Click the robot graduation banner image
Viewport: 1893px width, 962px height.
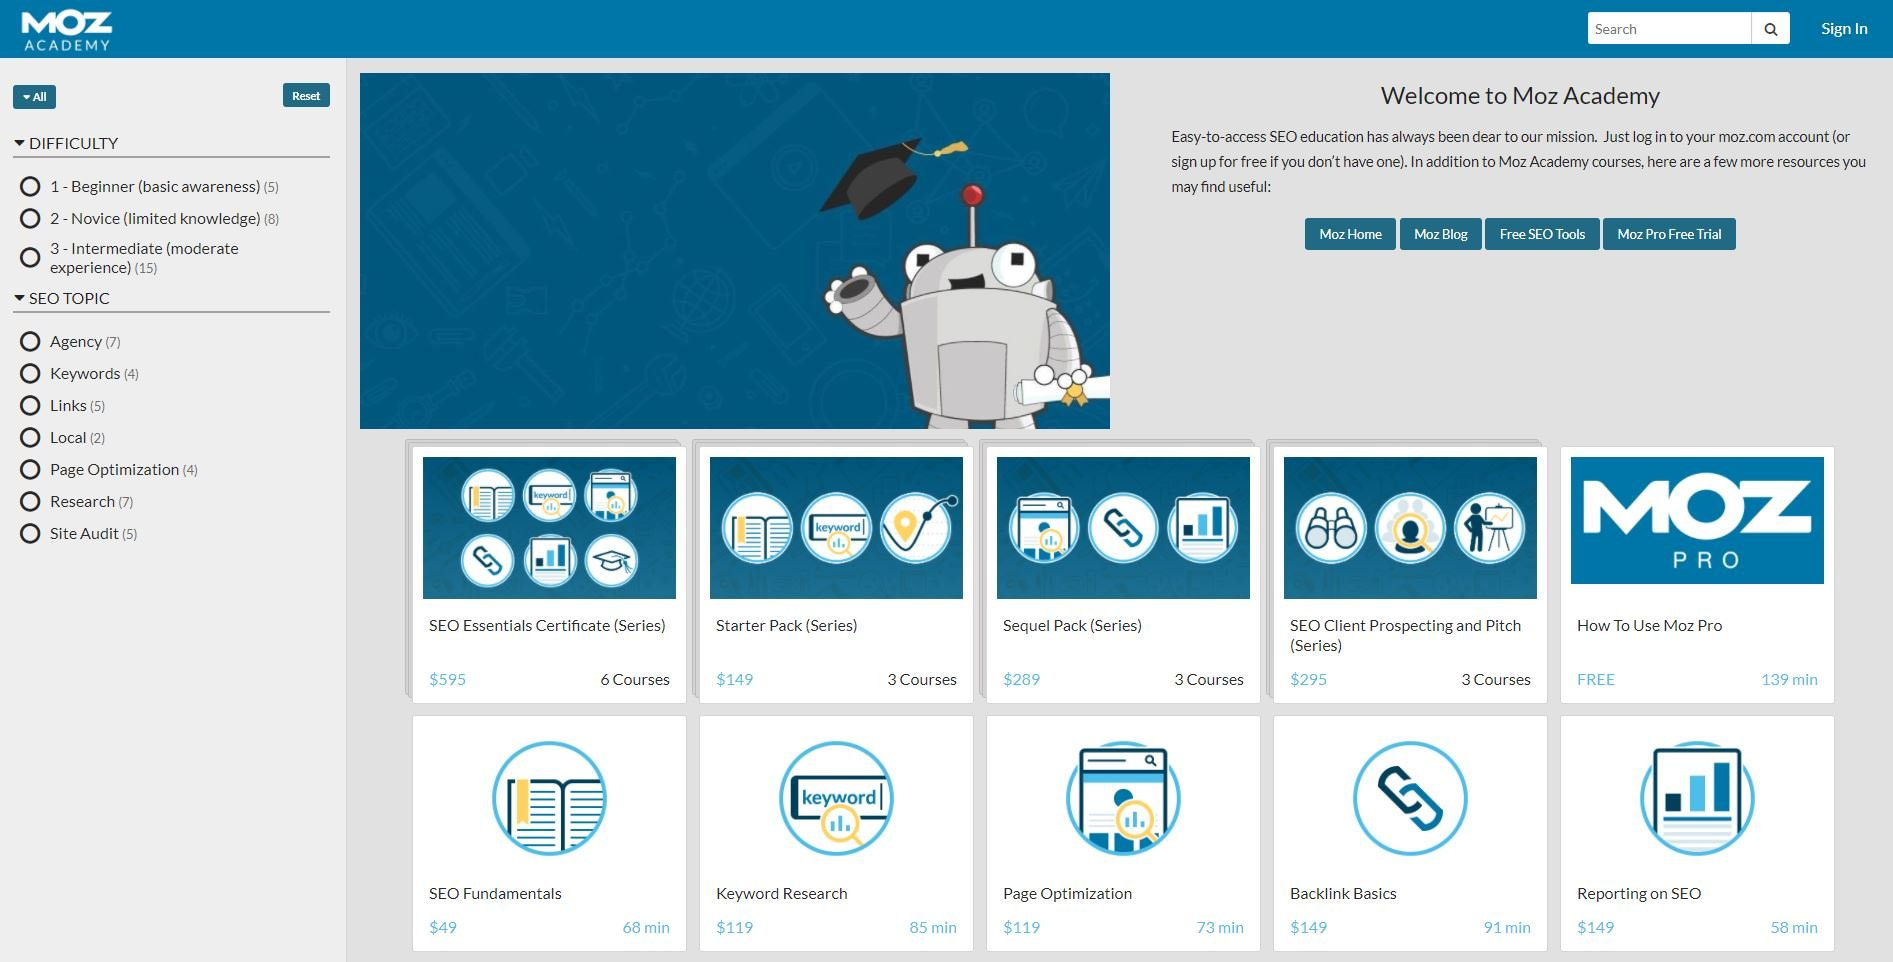tap(735, 251)
